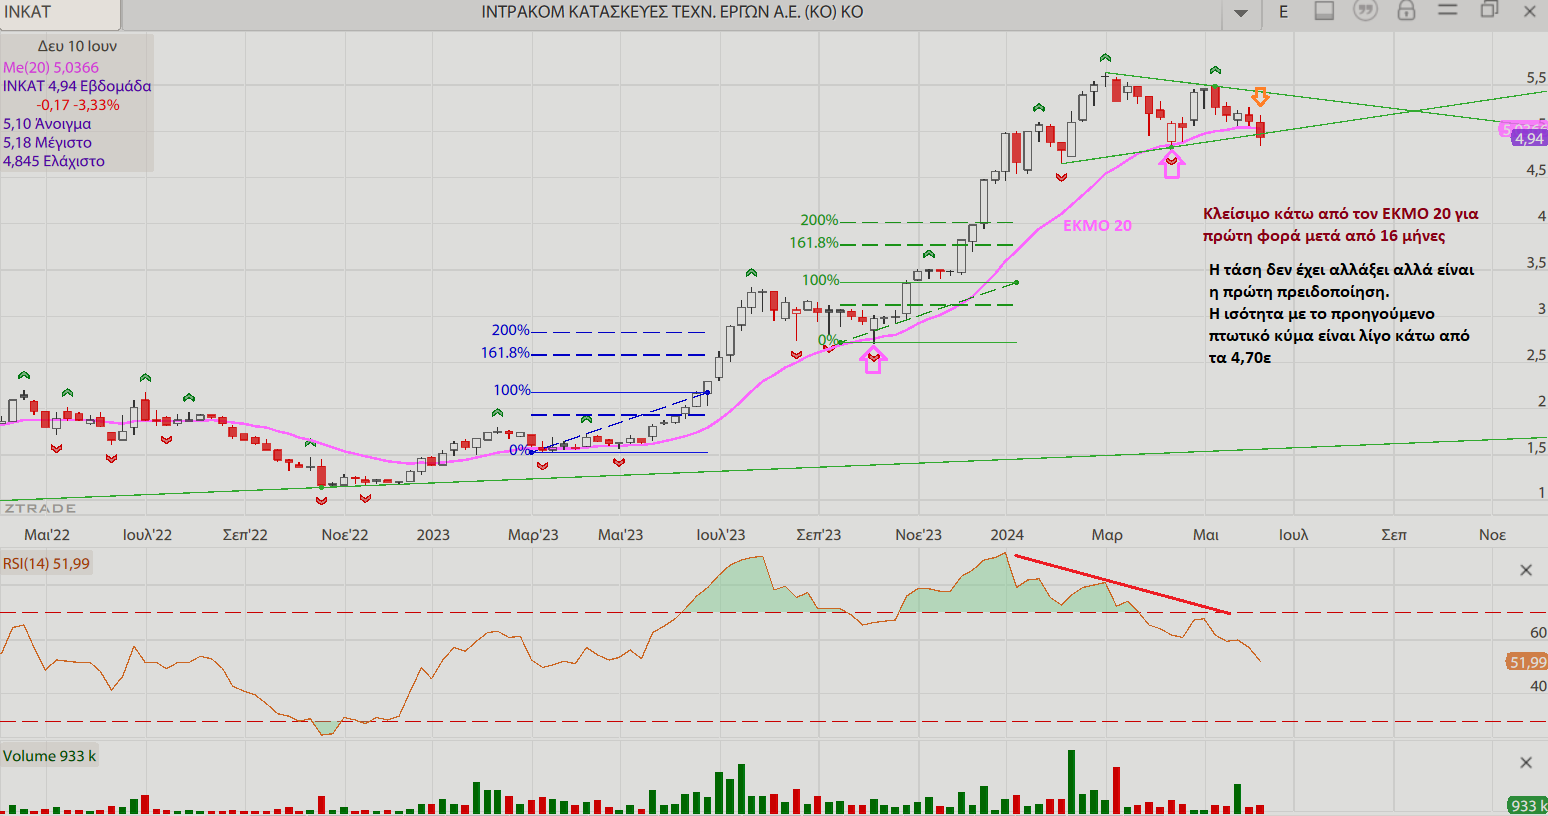Click the INKAT symbol input field
This screenshot has height=816, width=1548.
(60, 13)
